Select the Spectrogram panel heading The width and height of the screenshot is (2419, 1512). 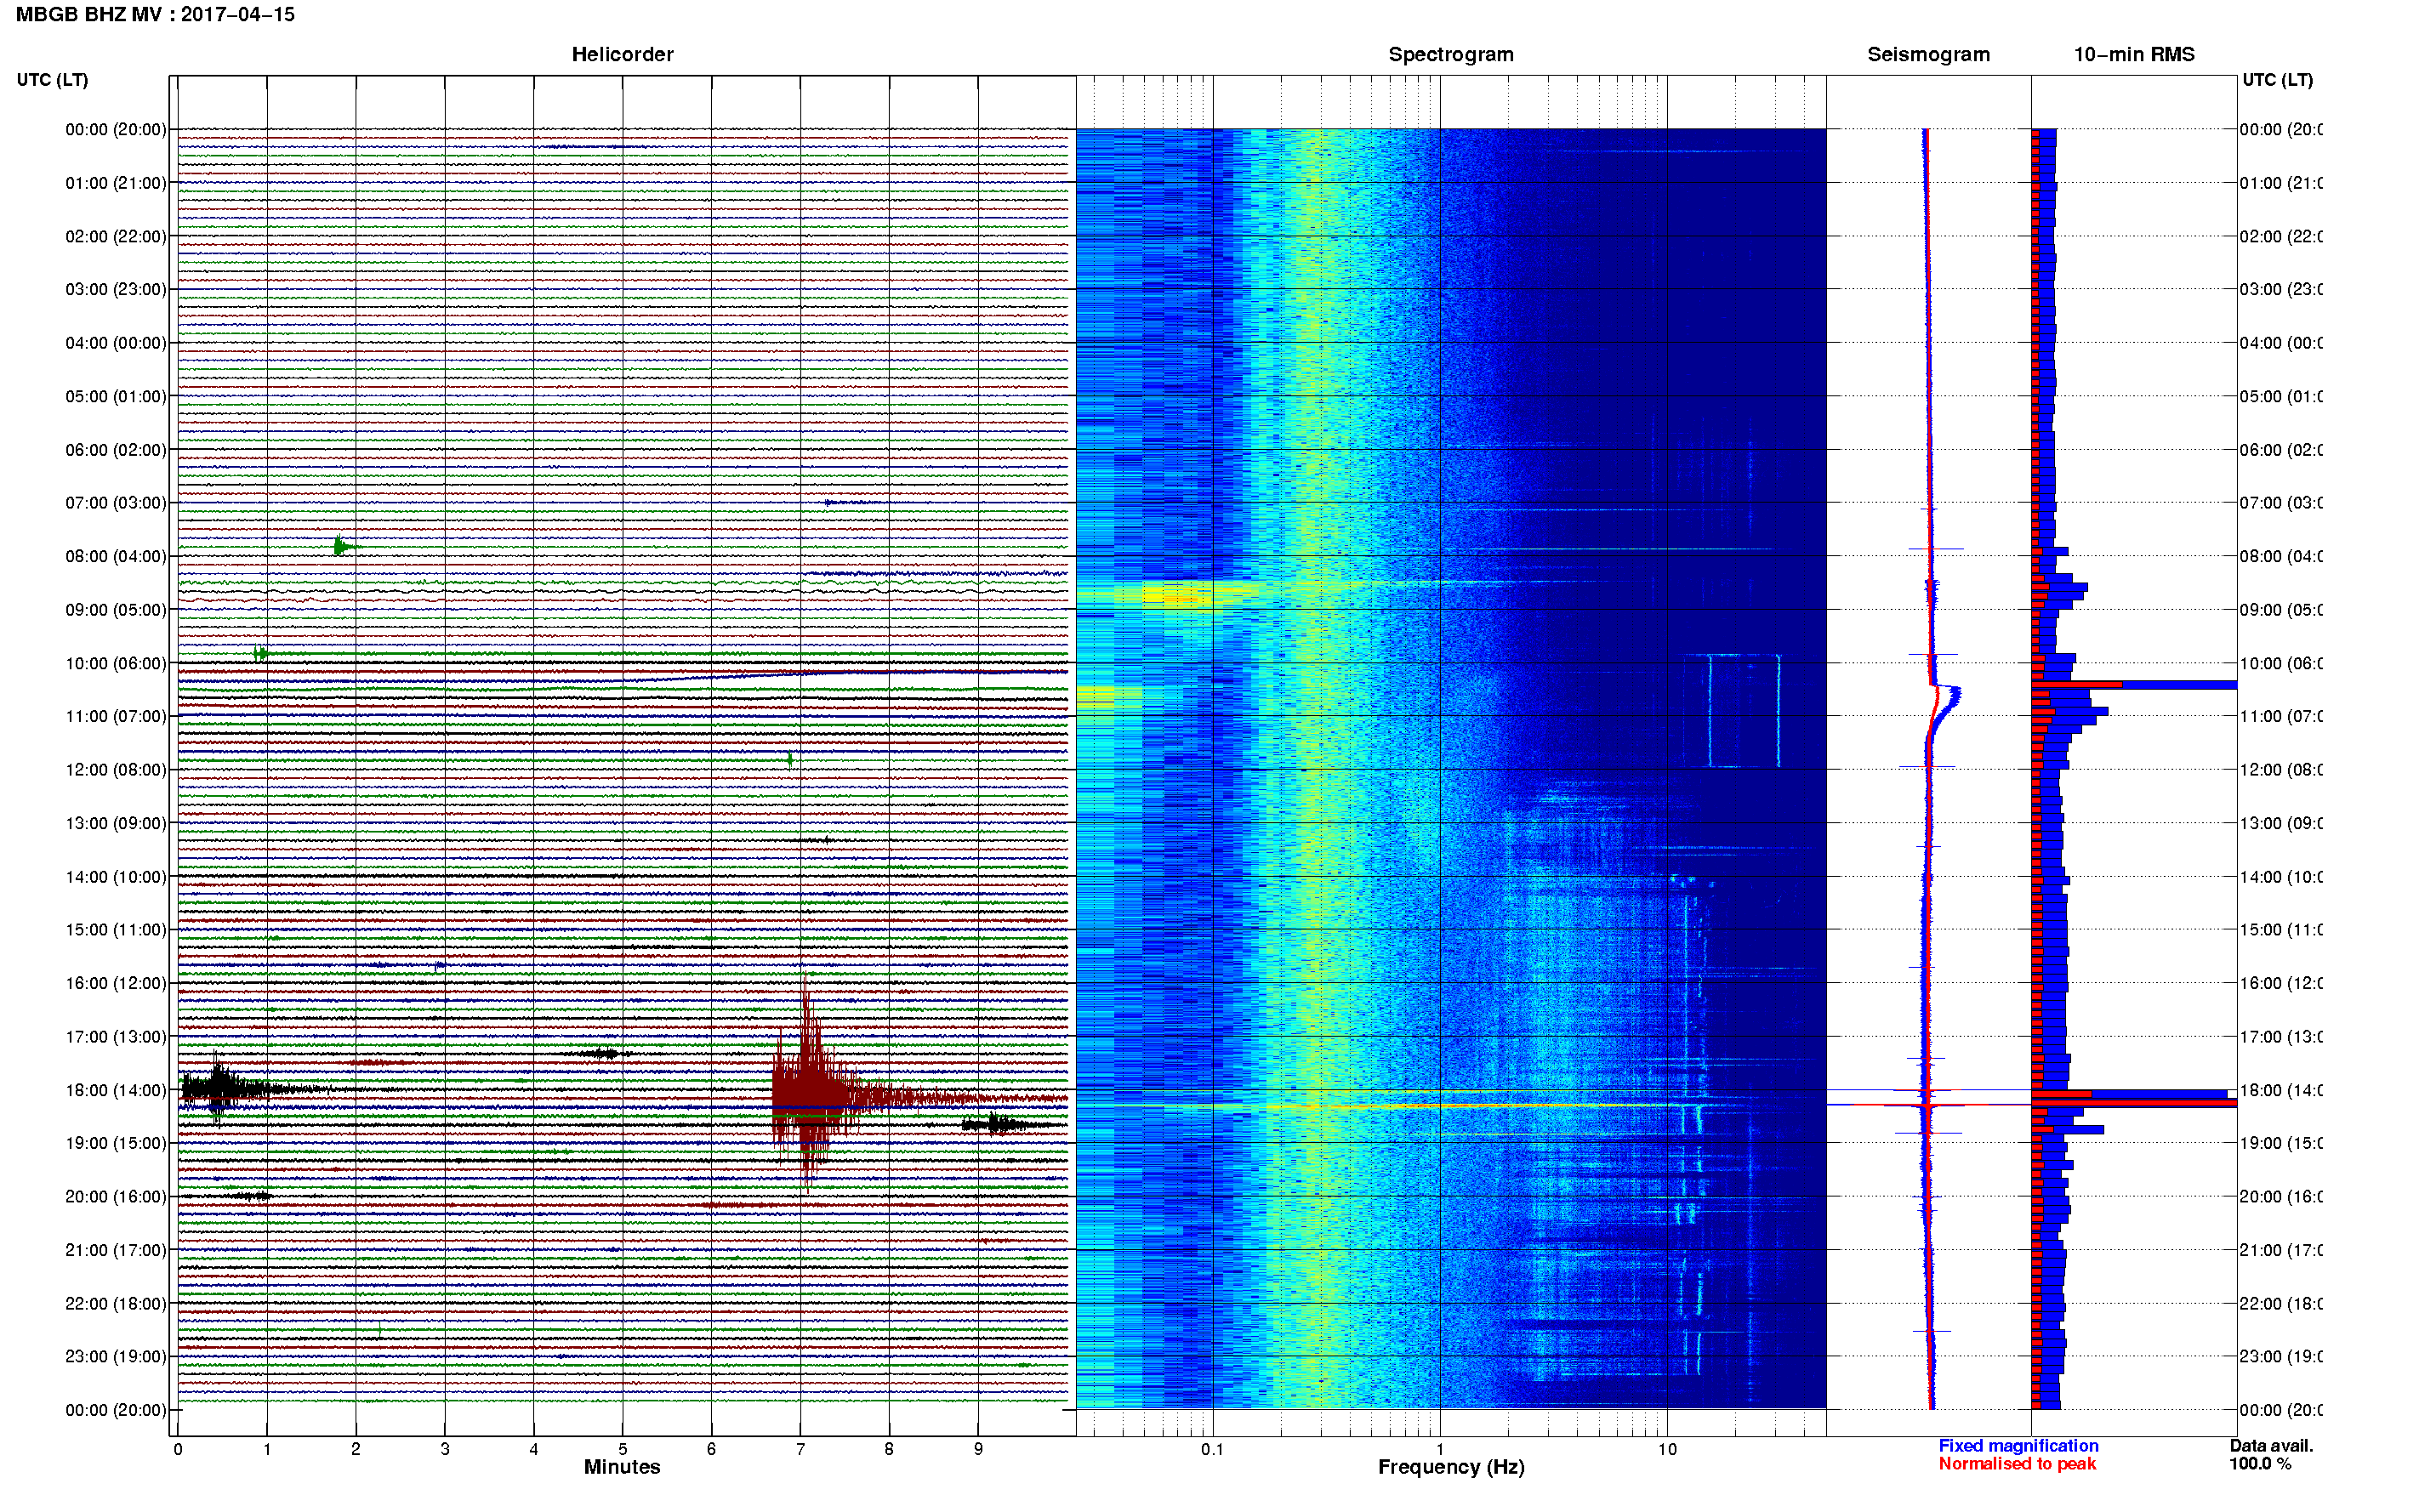[x=1450, y=55]
